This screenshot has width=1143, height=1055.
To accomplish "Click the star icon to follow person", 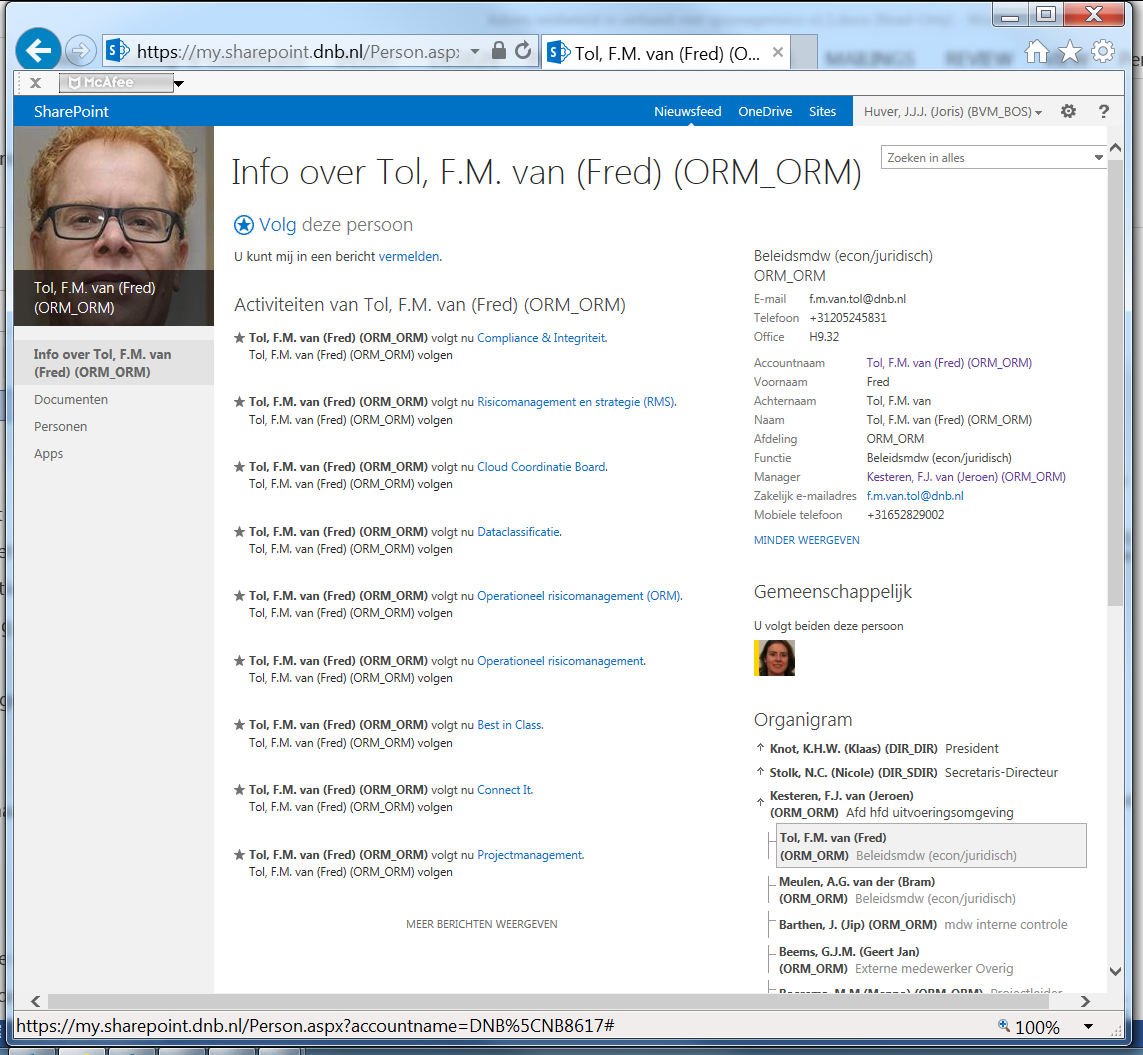I will coord(244,225).
